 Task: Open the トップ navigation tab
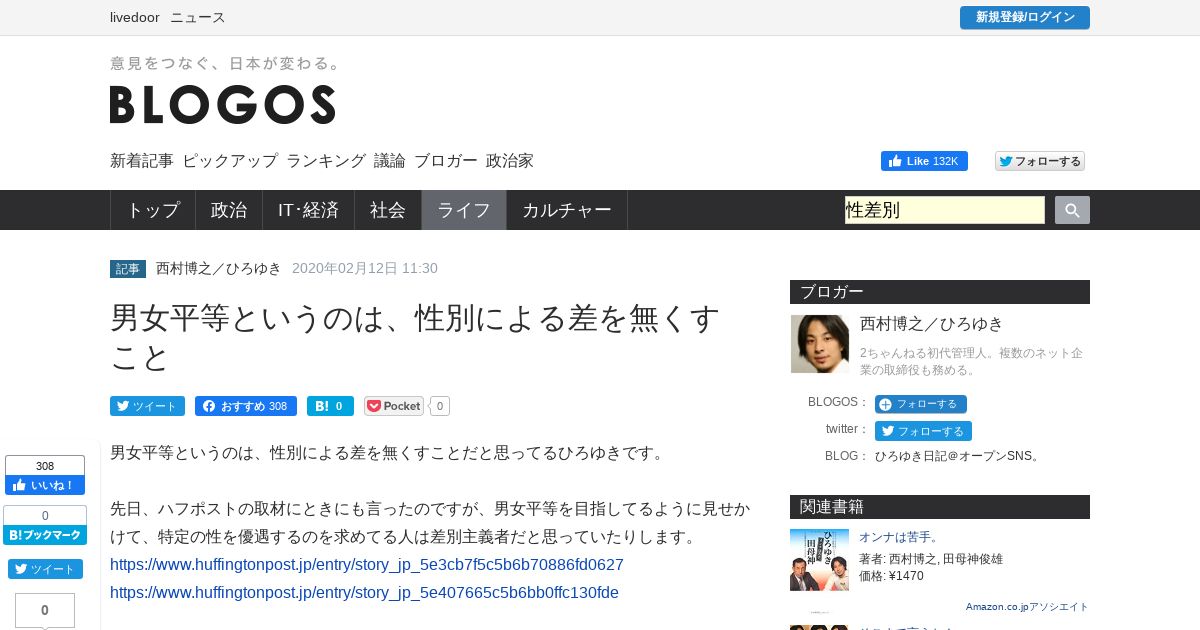(x=153, y=210)
